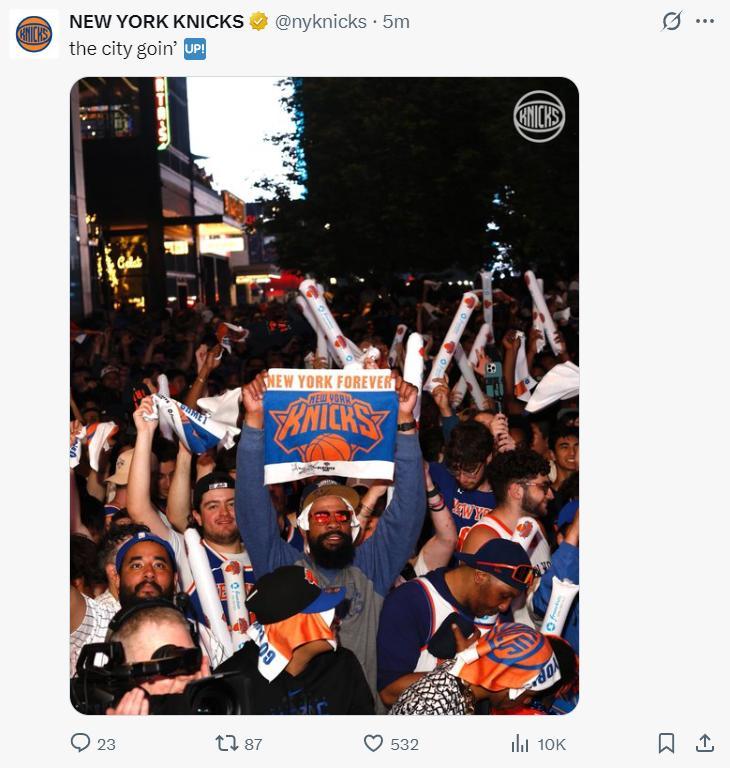Click the blue UP! emoji
Viewport: 730px width, 768px height.
(195, 48)
